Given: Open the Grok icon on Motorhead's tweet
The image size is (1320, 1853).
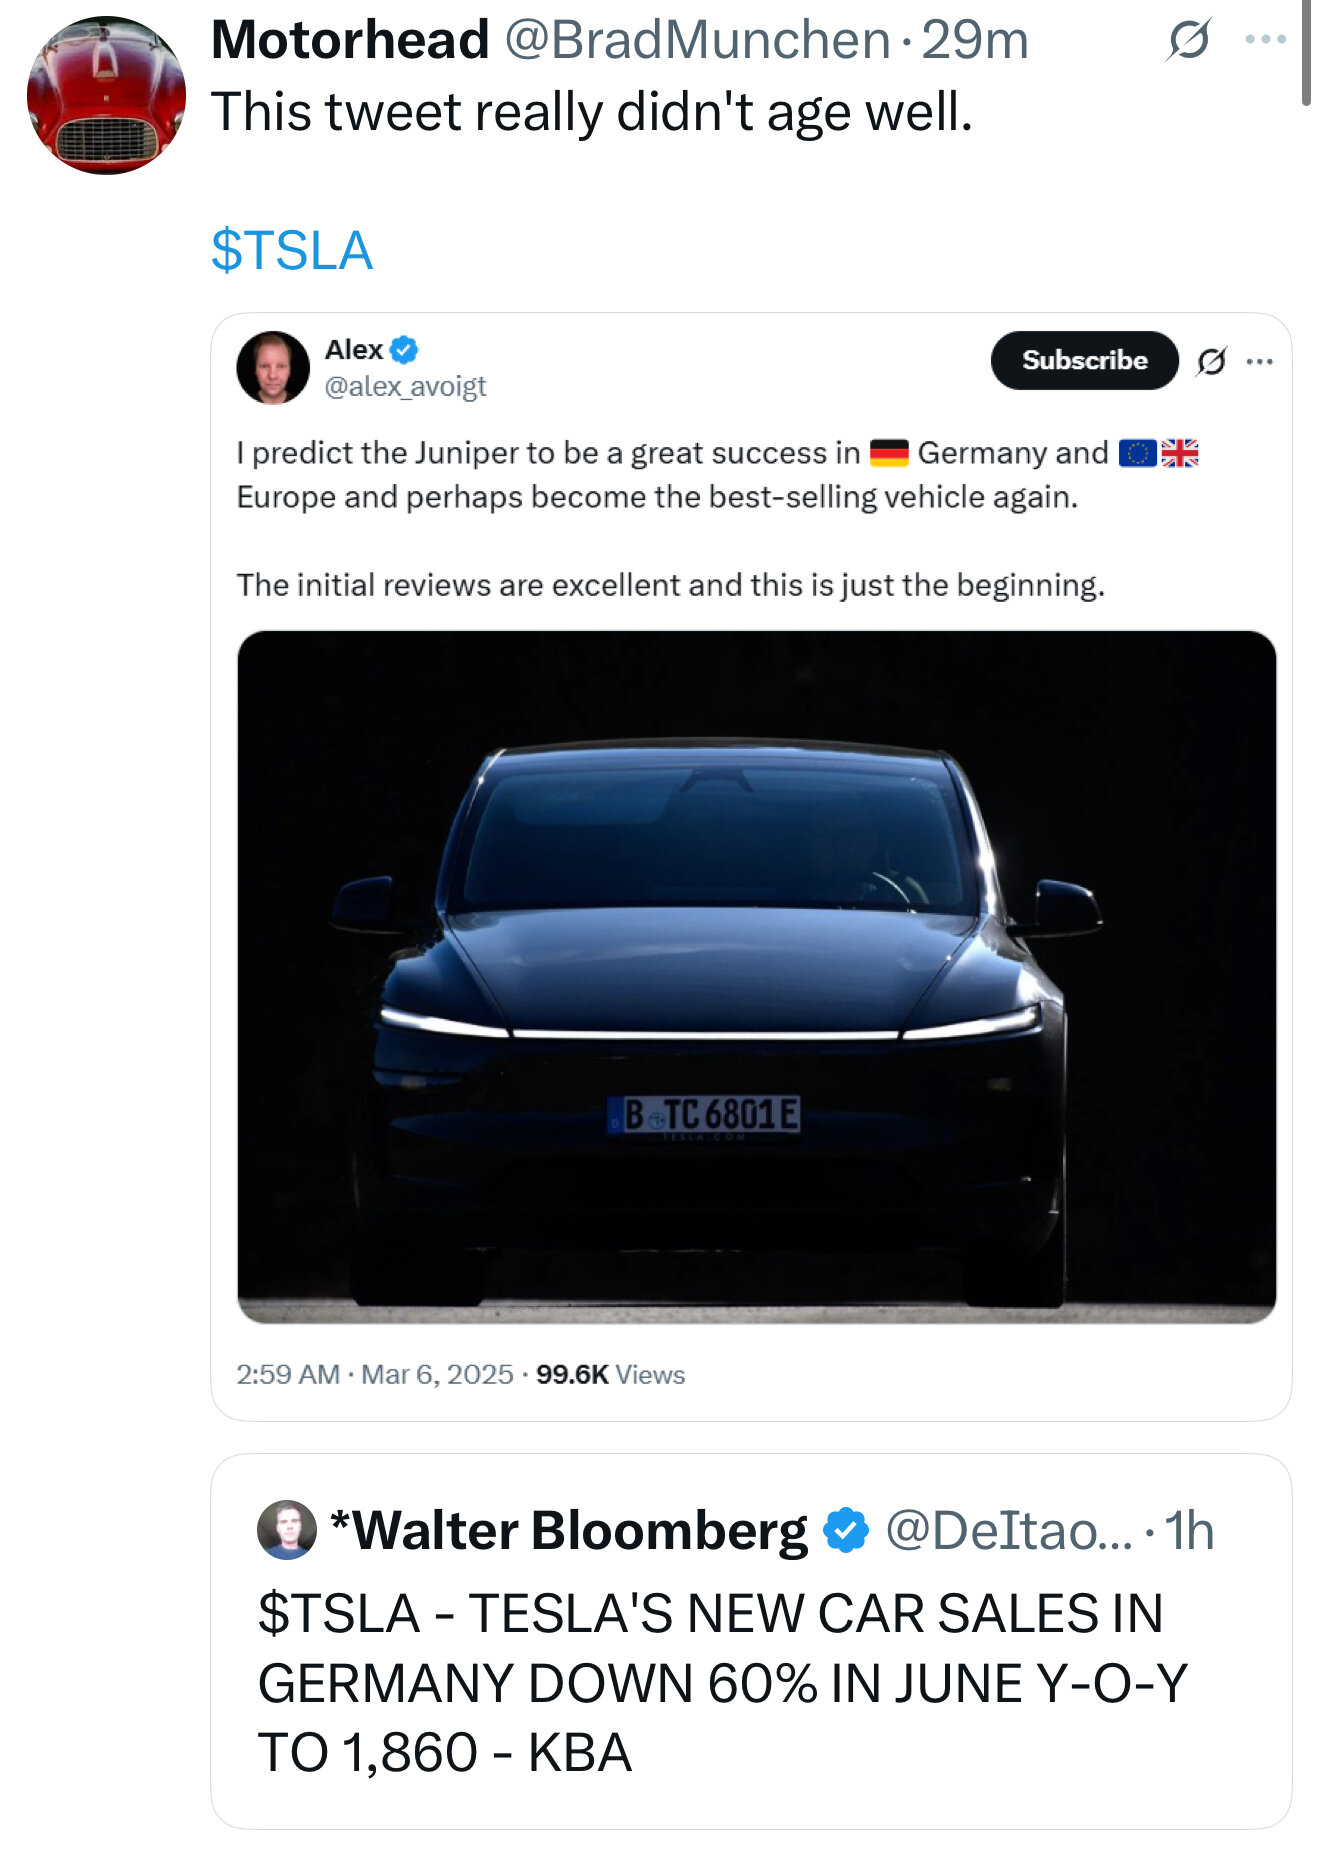Looking at the screenshot, I should pyautogui.click(x=1188, y=40).
